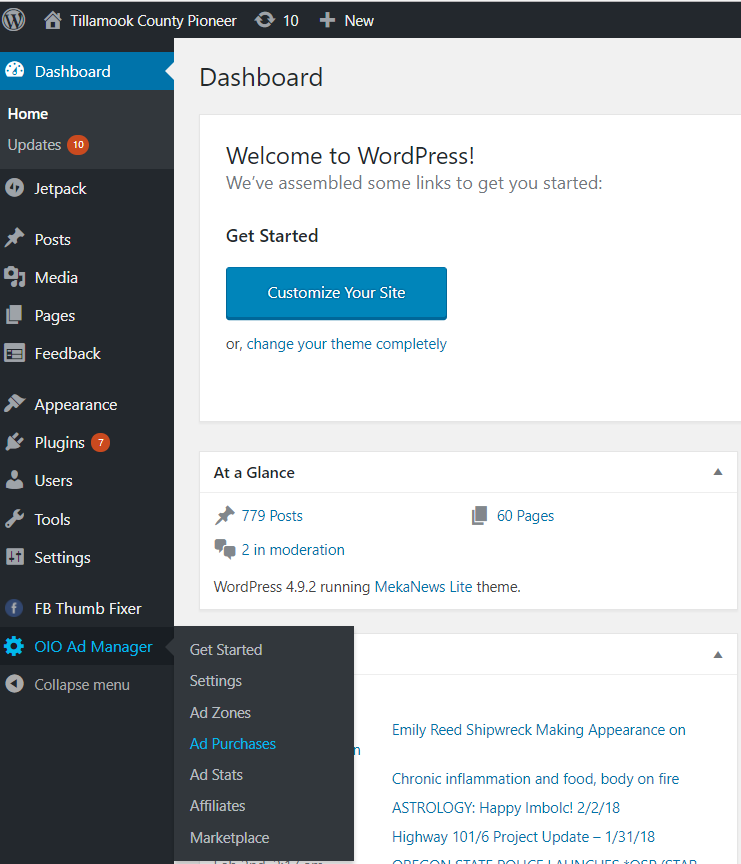This screenshot has height=864, width=741.
Task: Click the plus icon next to New
Action: coord(327,20)
